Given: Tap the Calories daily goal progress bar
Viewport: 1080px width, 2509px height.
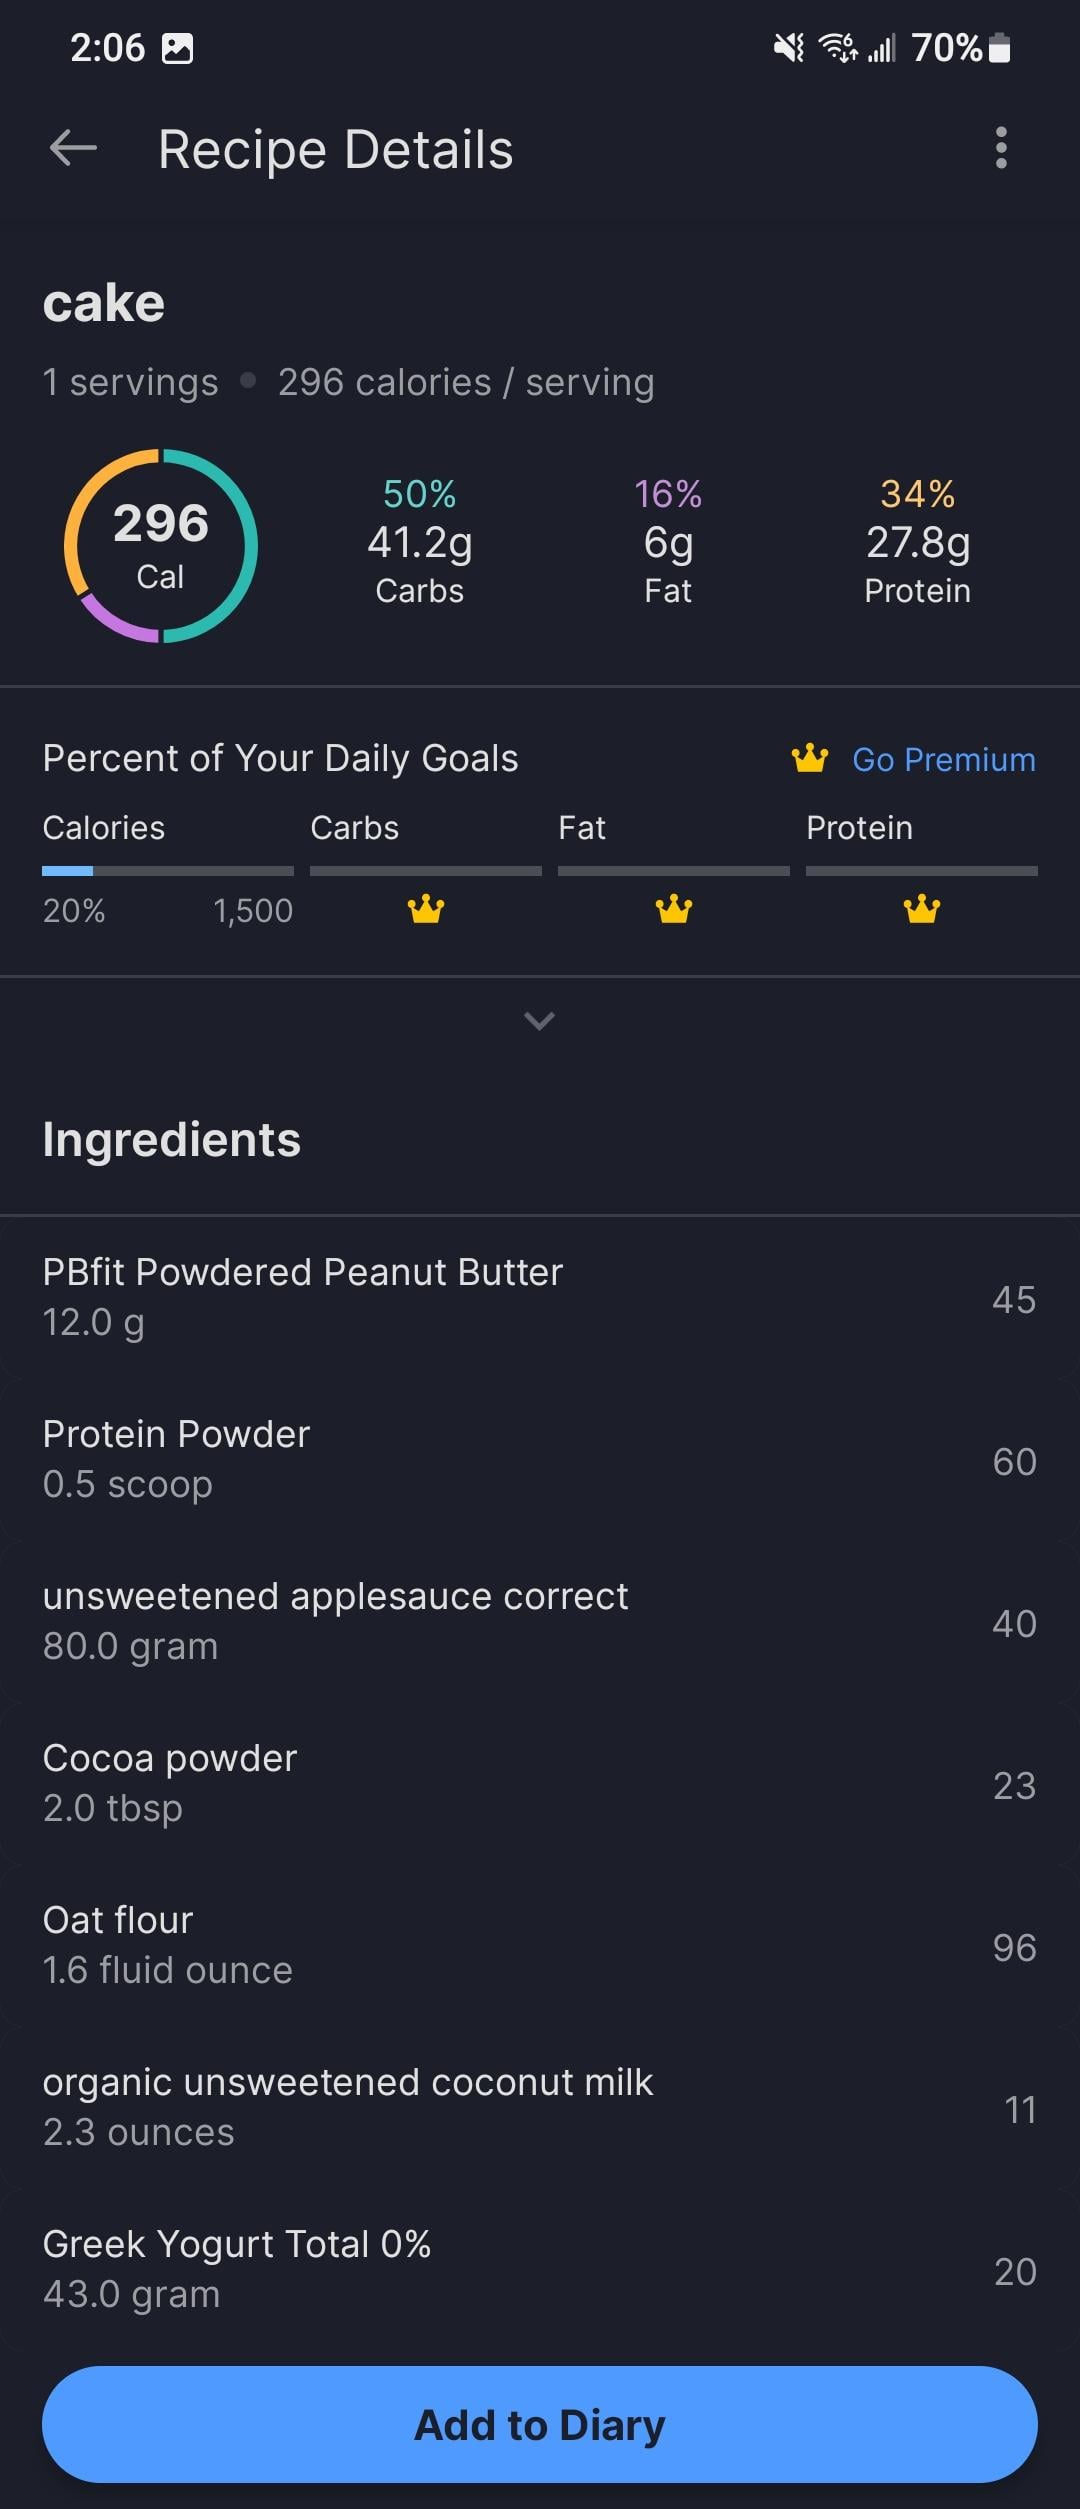Looking at the screenshot, I should pos(168,871).
